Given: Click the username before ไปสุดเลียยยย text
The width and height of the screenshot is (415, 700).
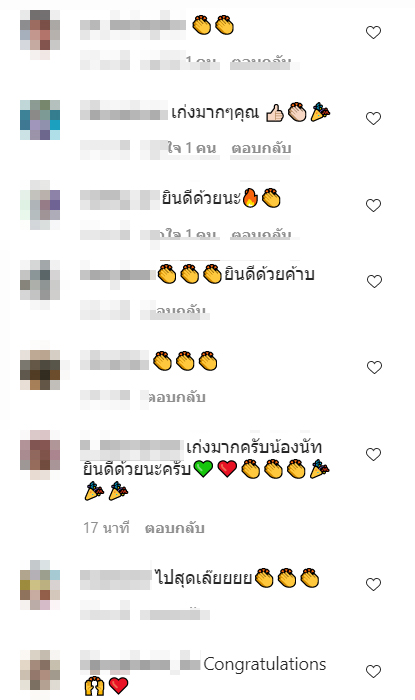Looking at the screenshot, I should click(x=116, y=578).
